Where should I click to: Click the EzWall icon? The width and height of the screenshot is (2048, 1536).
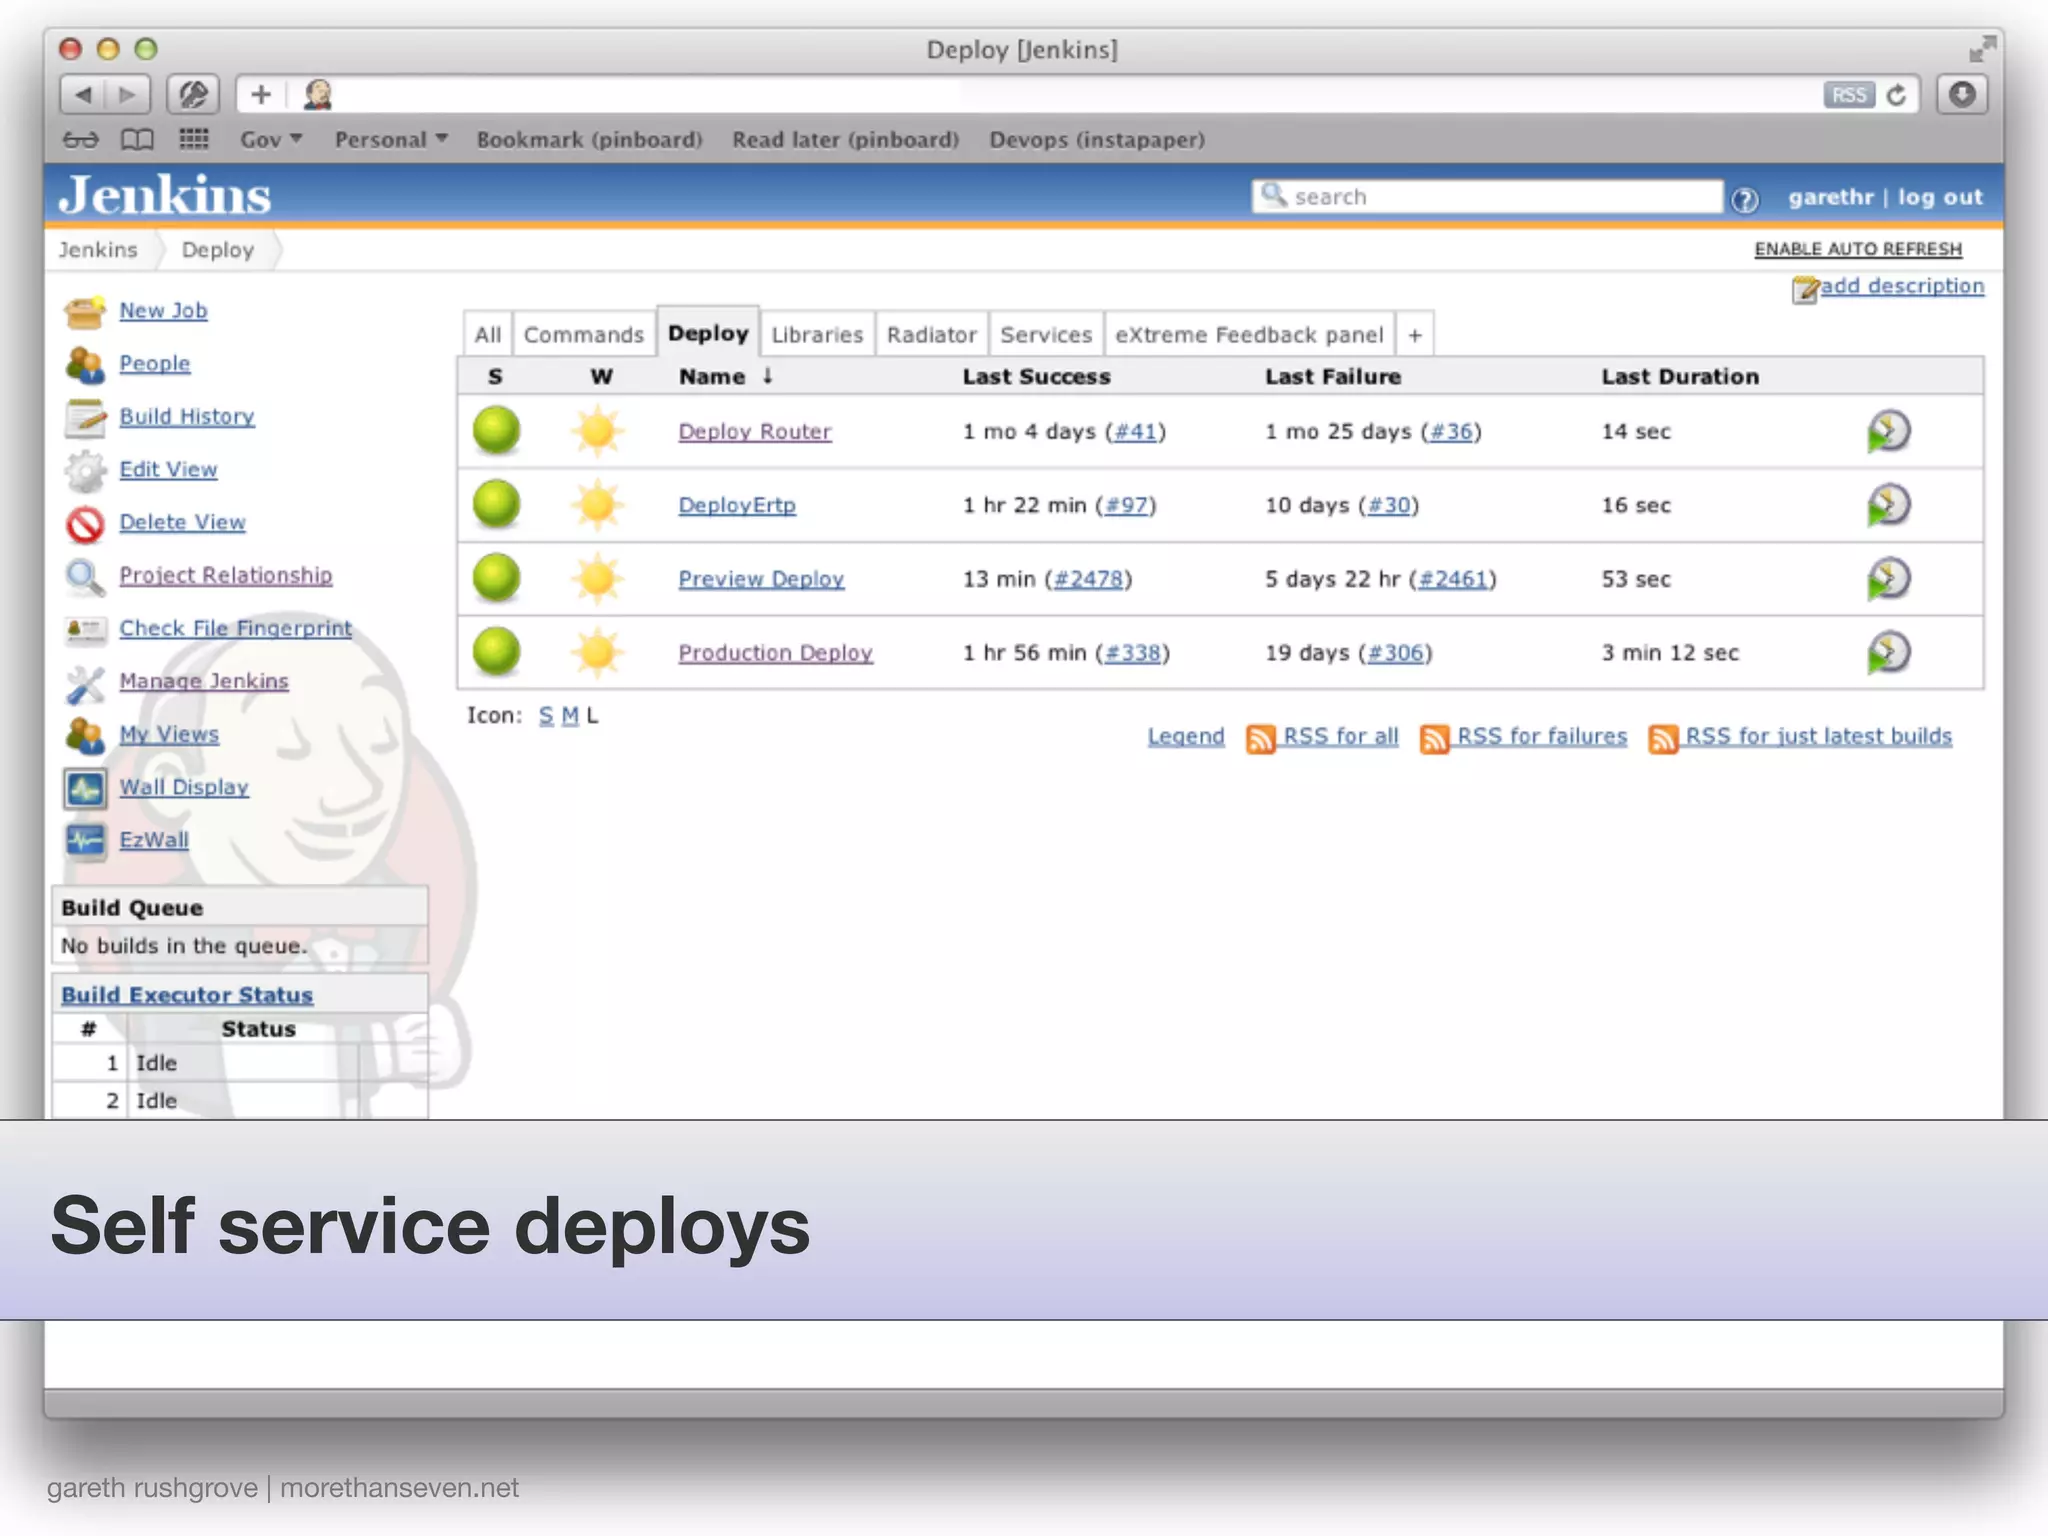[84, 841]
